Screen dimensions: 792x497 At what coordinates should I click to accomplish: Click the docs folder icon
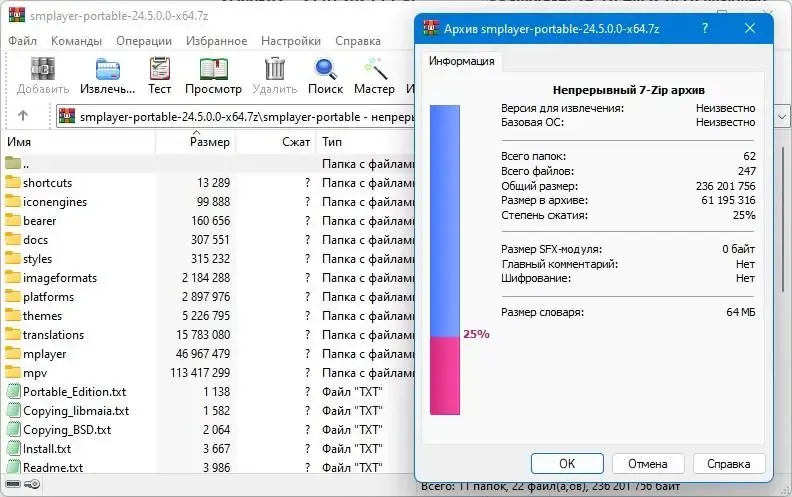pyautogui.click(x=13, y=239)
